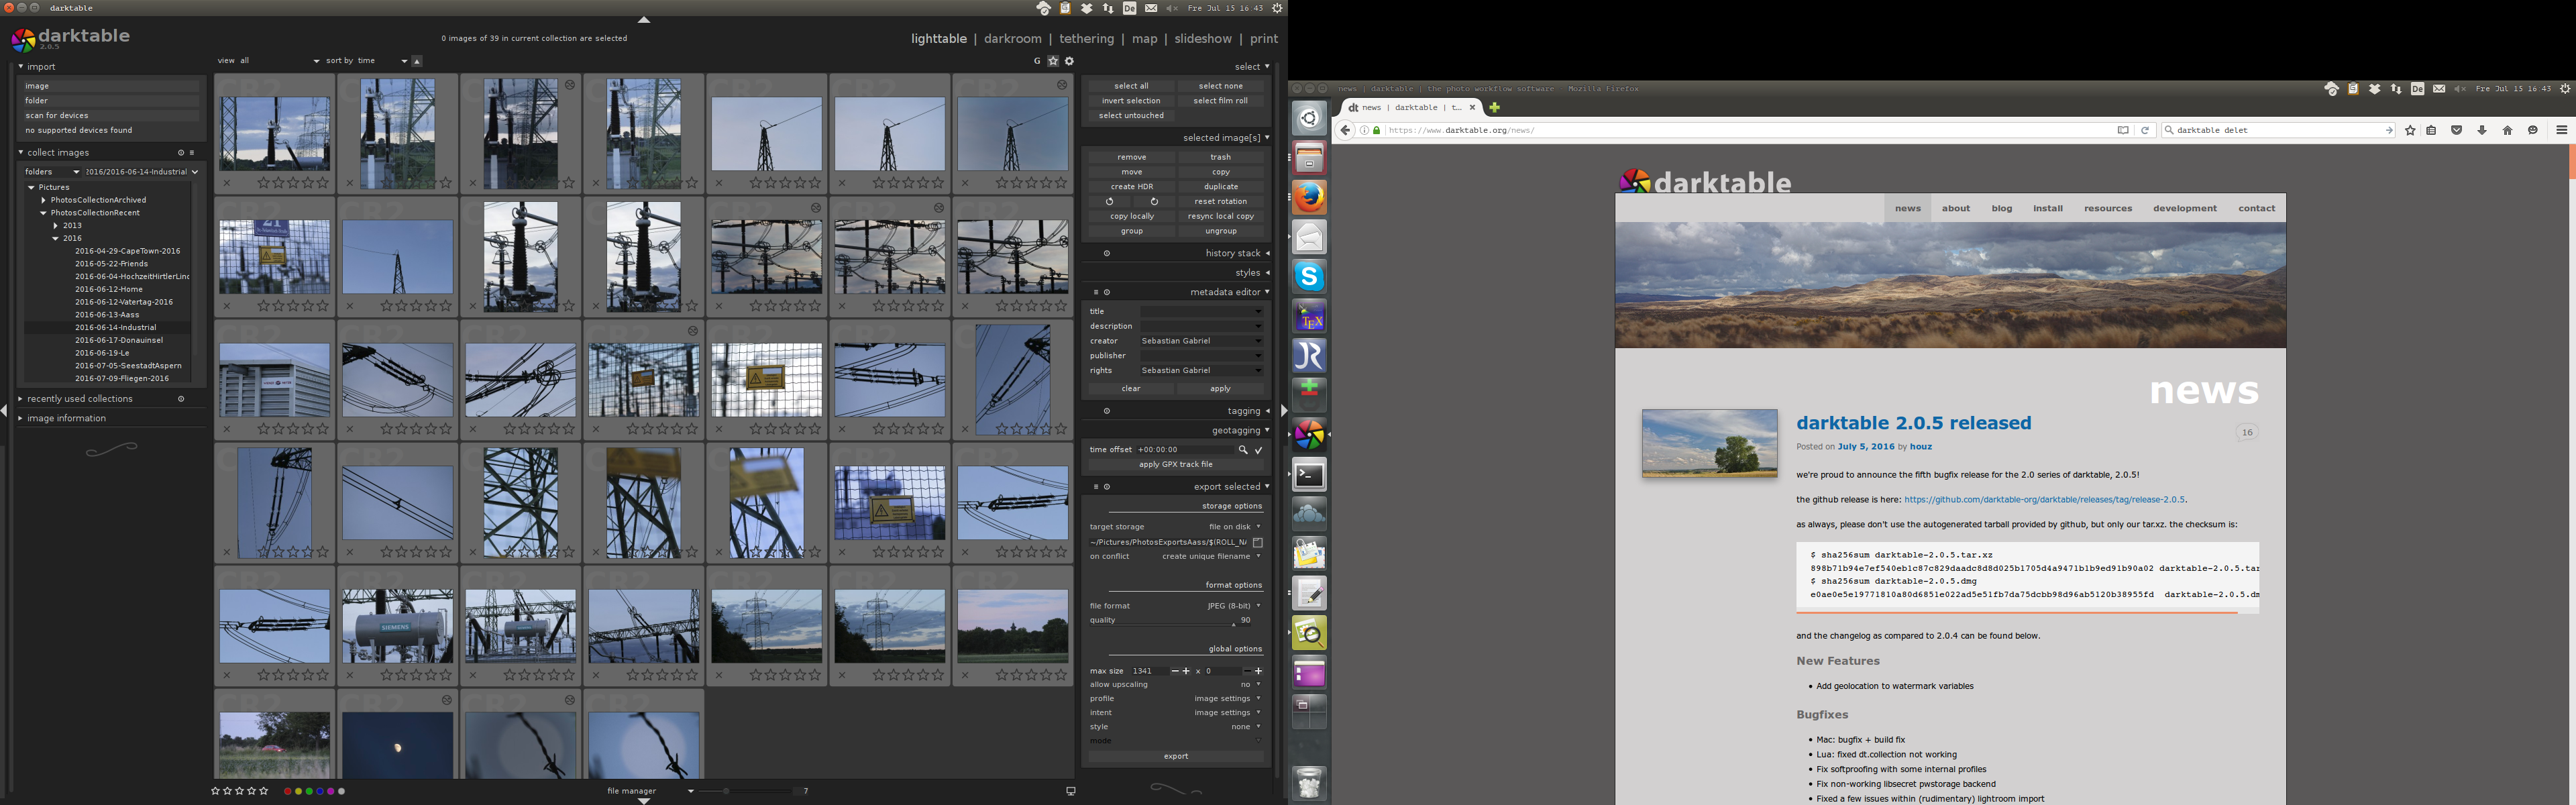The height and width of the screenshot is (805, 2576).
Task: Reject the first thumbnail with its X mark
Action: tap(227, 183)
